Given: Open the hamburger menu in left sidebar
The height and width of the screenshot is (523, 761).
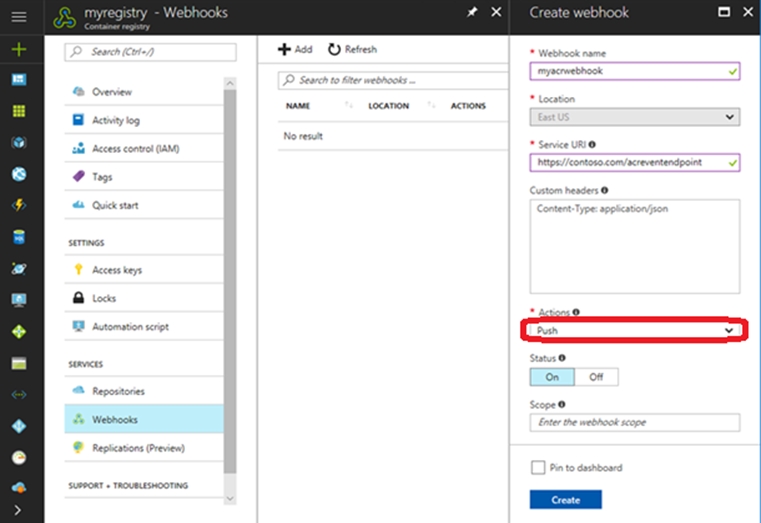Looking at the screenshot, I should pos(19,17).
